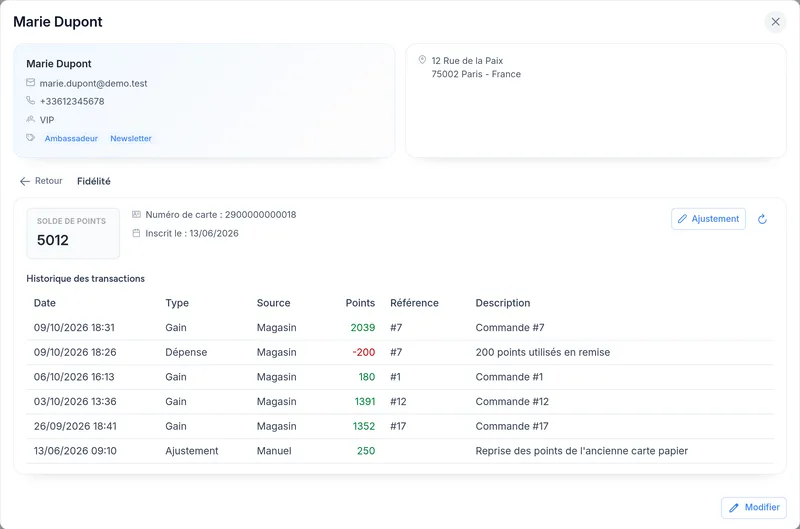Click the 1352 points value

(x=364, y=426)
